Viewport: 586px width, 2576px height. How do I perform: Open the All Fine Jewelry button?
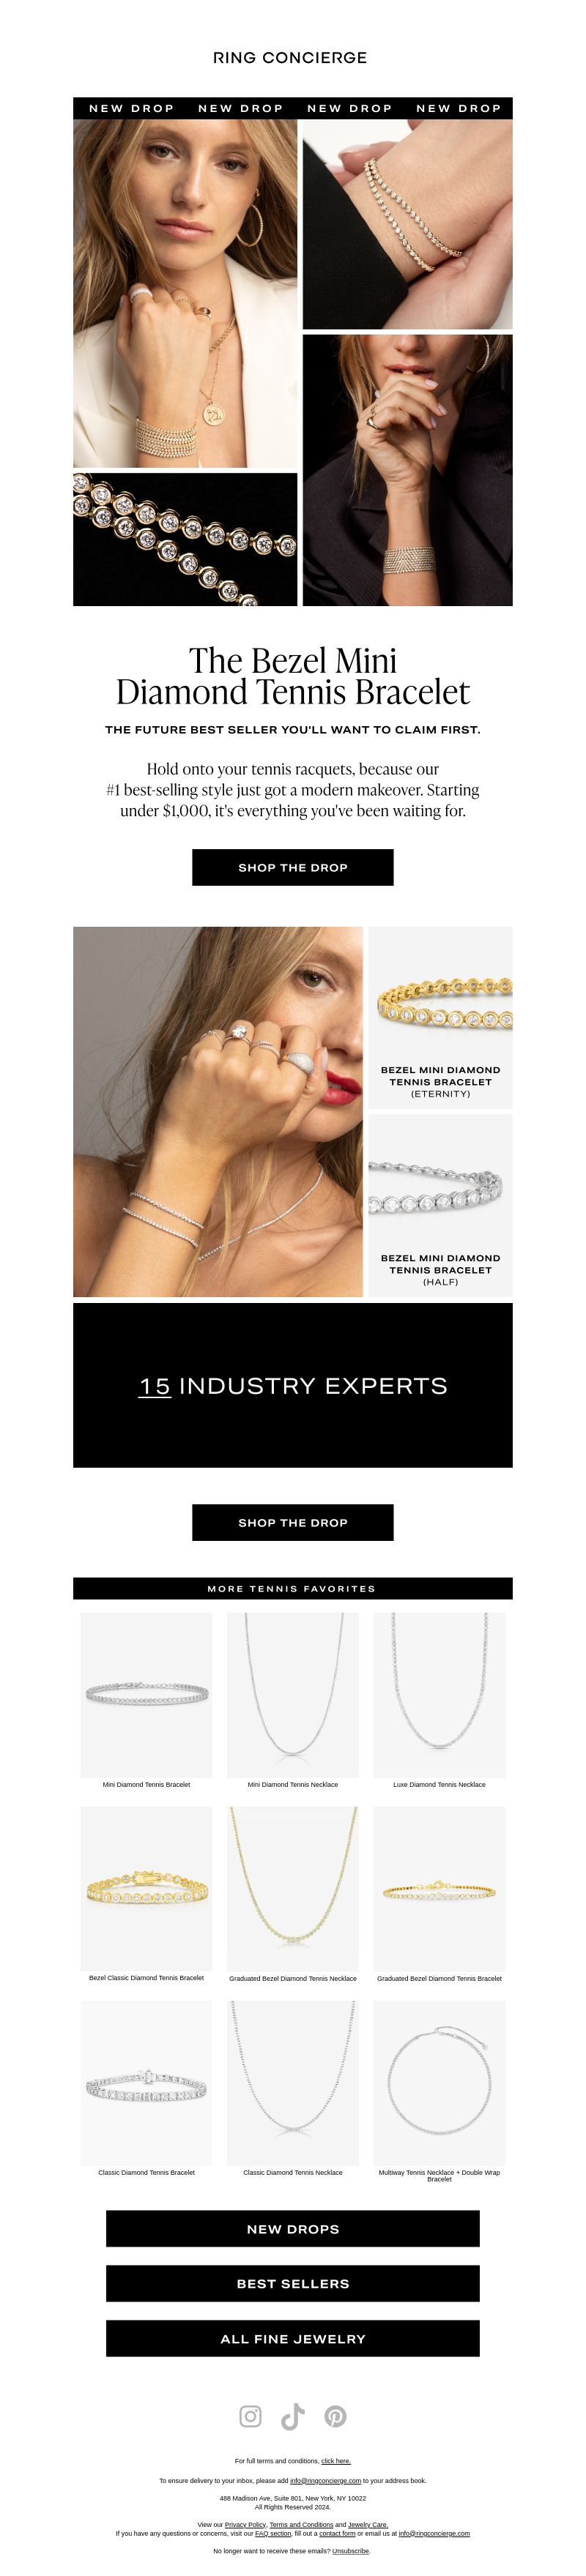point(293,2338)
